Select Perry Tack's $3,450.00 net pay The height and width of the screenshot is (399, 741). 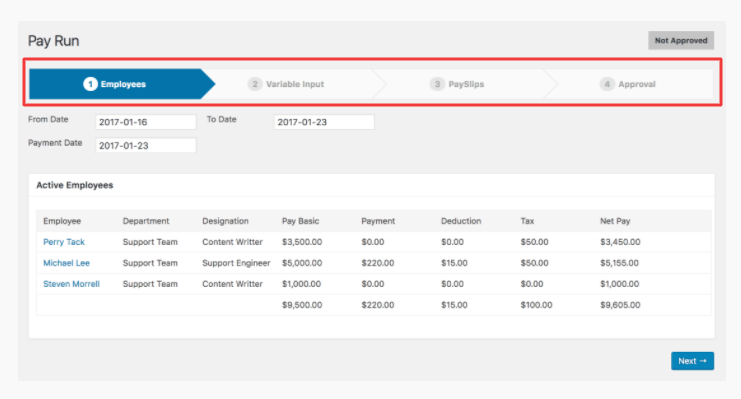click(620, 242)
